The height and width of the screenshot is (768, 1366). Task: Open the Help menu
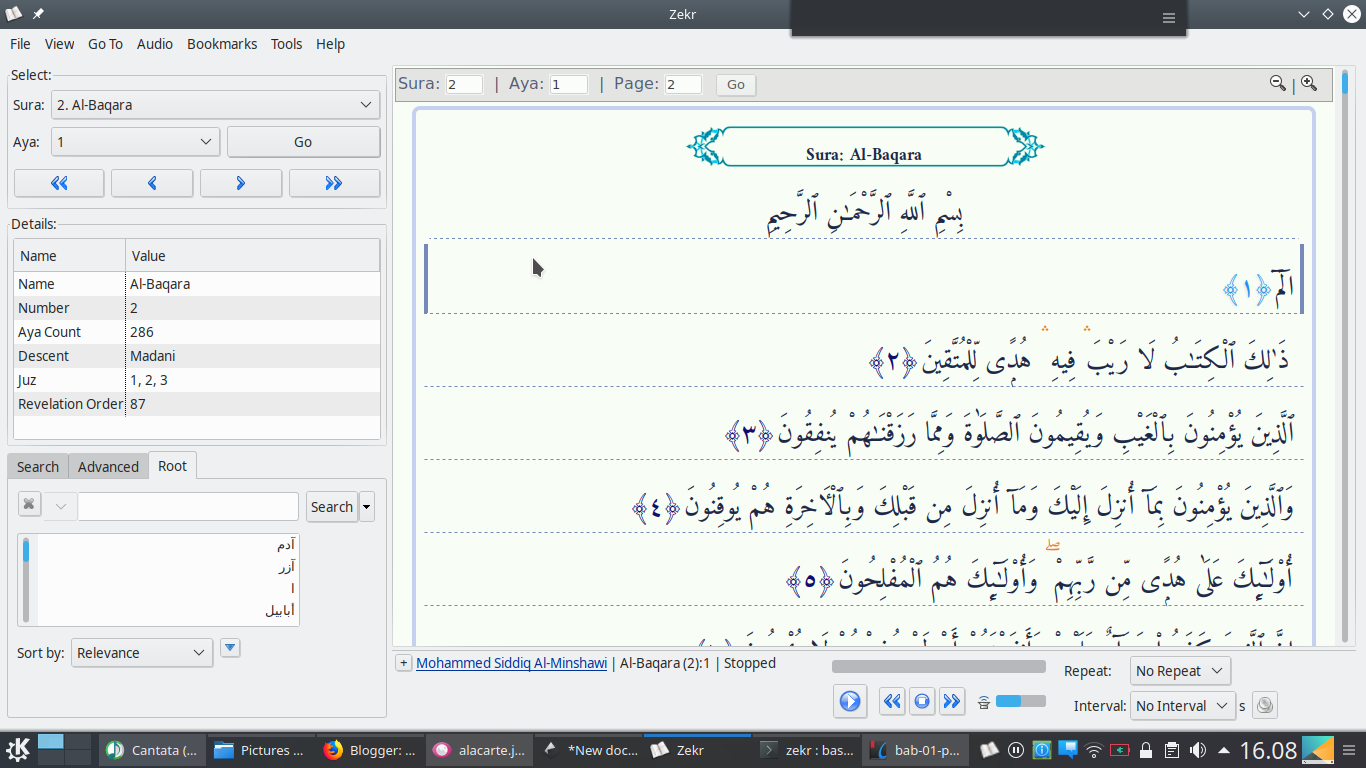point(330,44)
